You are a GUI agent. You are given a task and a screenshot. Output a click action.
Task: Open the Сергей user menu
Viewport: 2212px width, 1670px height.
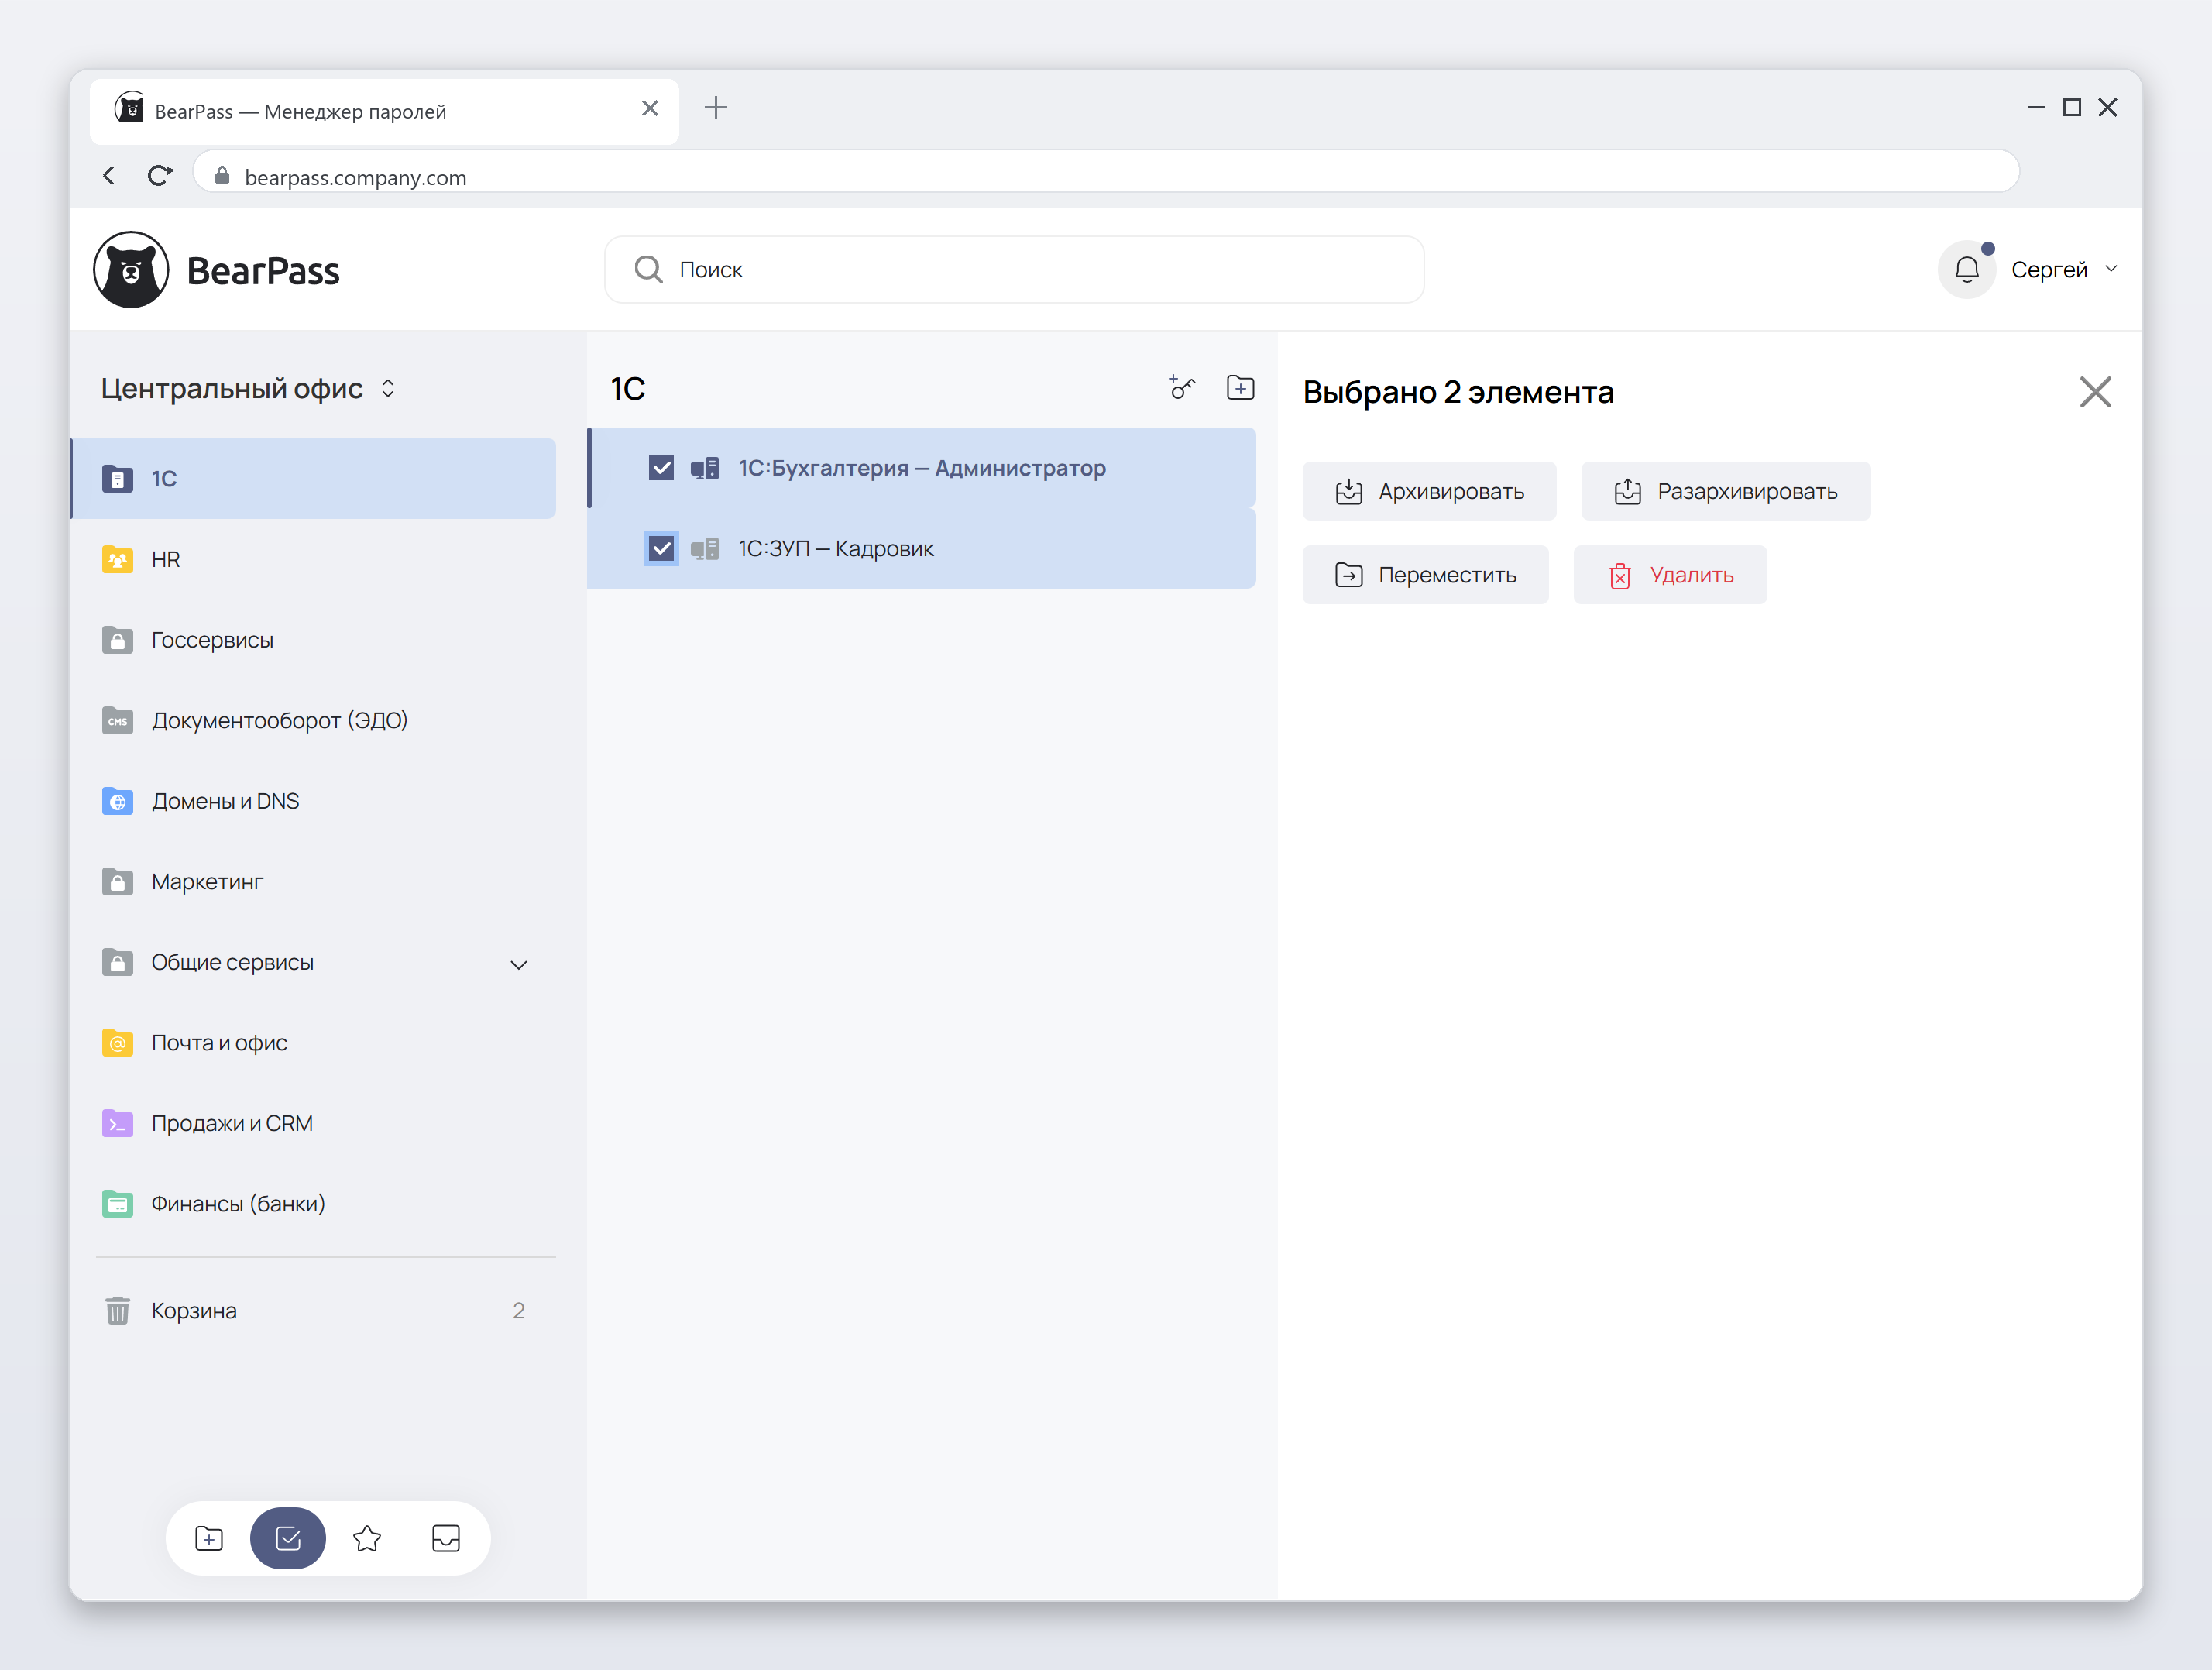point(2064,269)
